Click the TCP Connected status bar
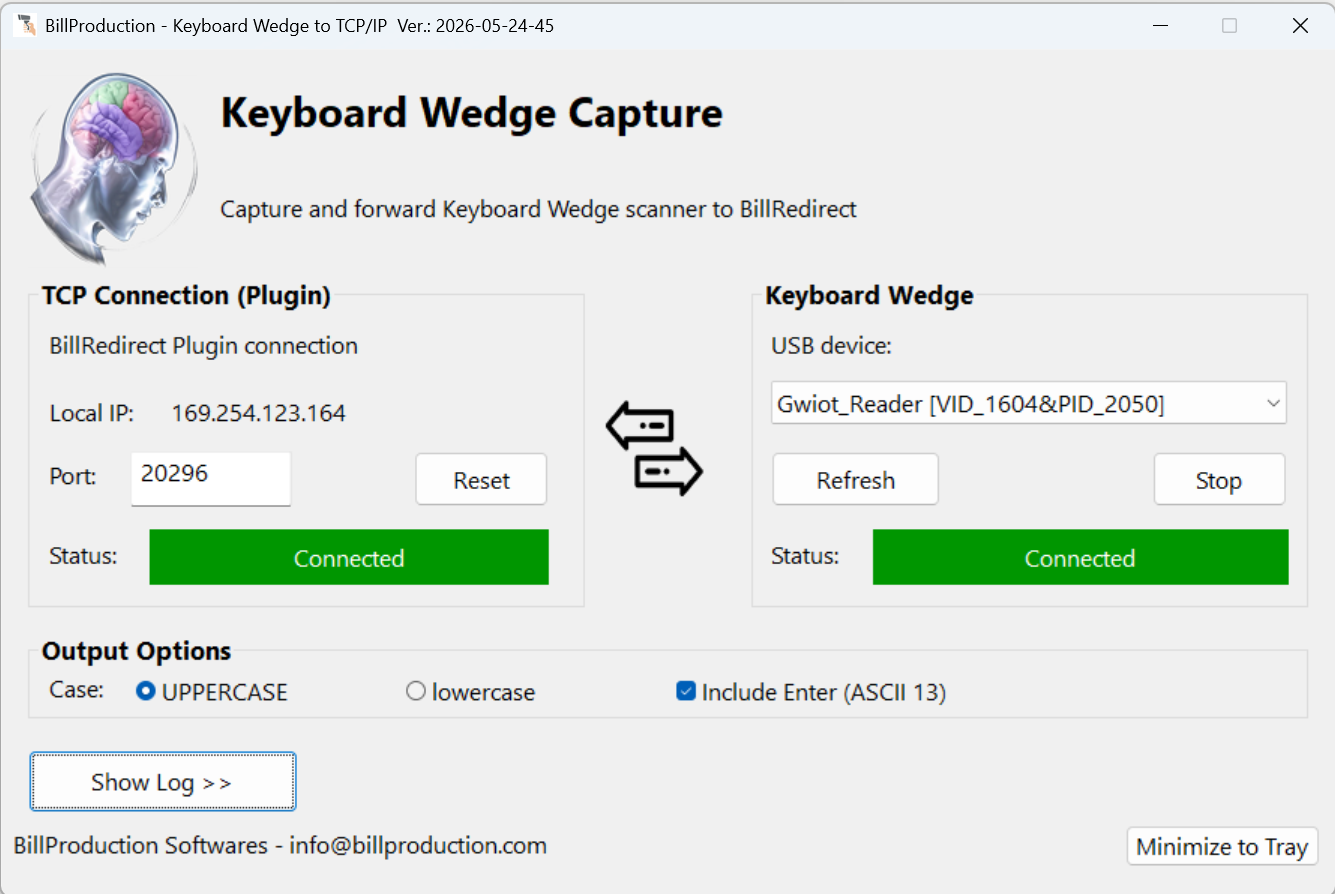Viewport: 1335px width, 894px height. pyautogui.click(x=349, y=557)
